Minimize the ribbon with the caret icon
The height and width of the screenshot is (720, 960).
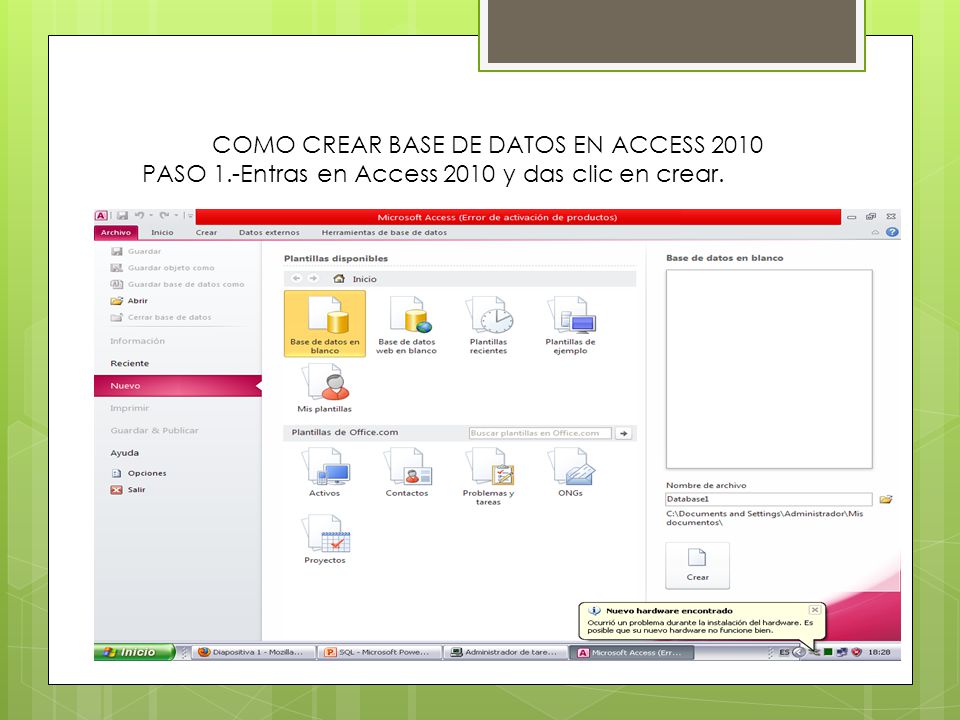[875, 233]
